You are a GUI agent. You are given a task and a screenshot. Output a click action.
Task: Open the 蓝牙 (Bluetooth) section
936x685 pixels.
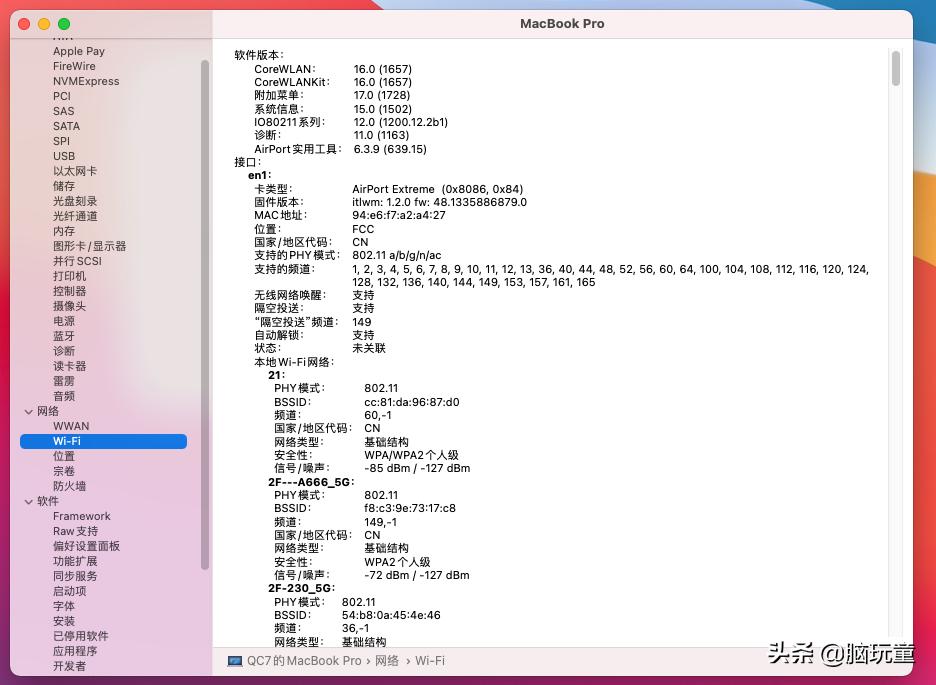click(63, 336)
